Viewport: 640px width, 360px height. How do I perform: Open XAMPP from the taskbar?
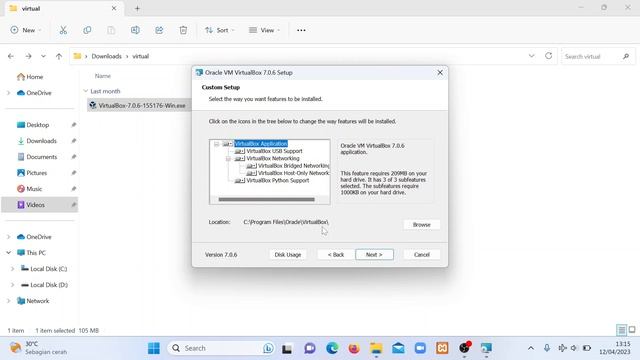click(x=442, y=348)
